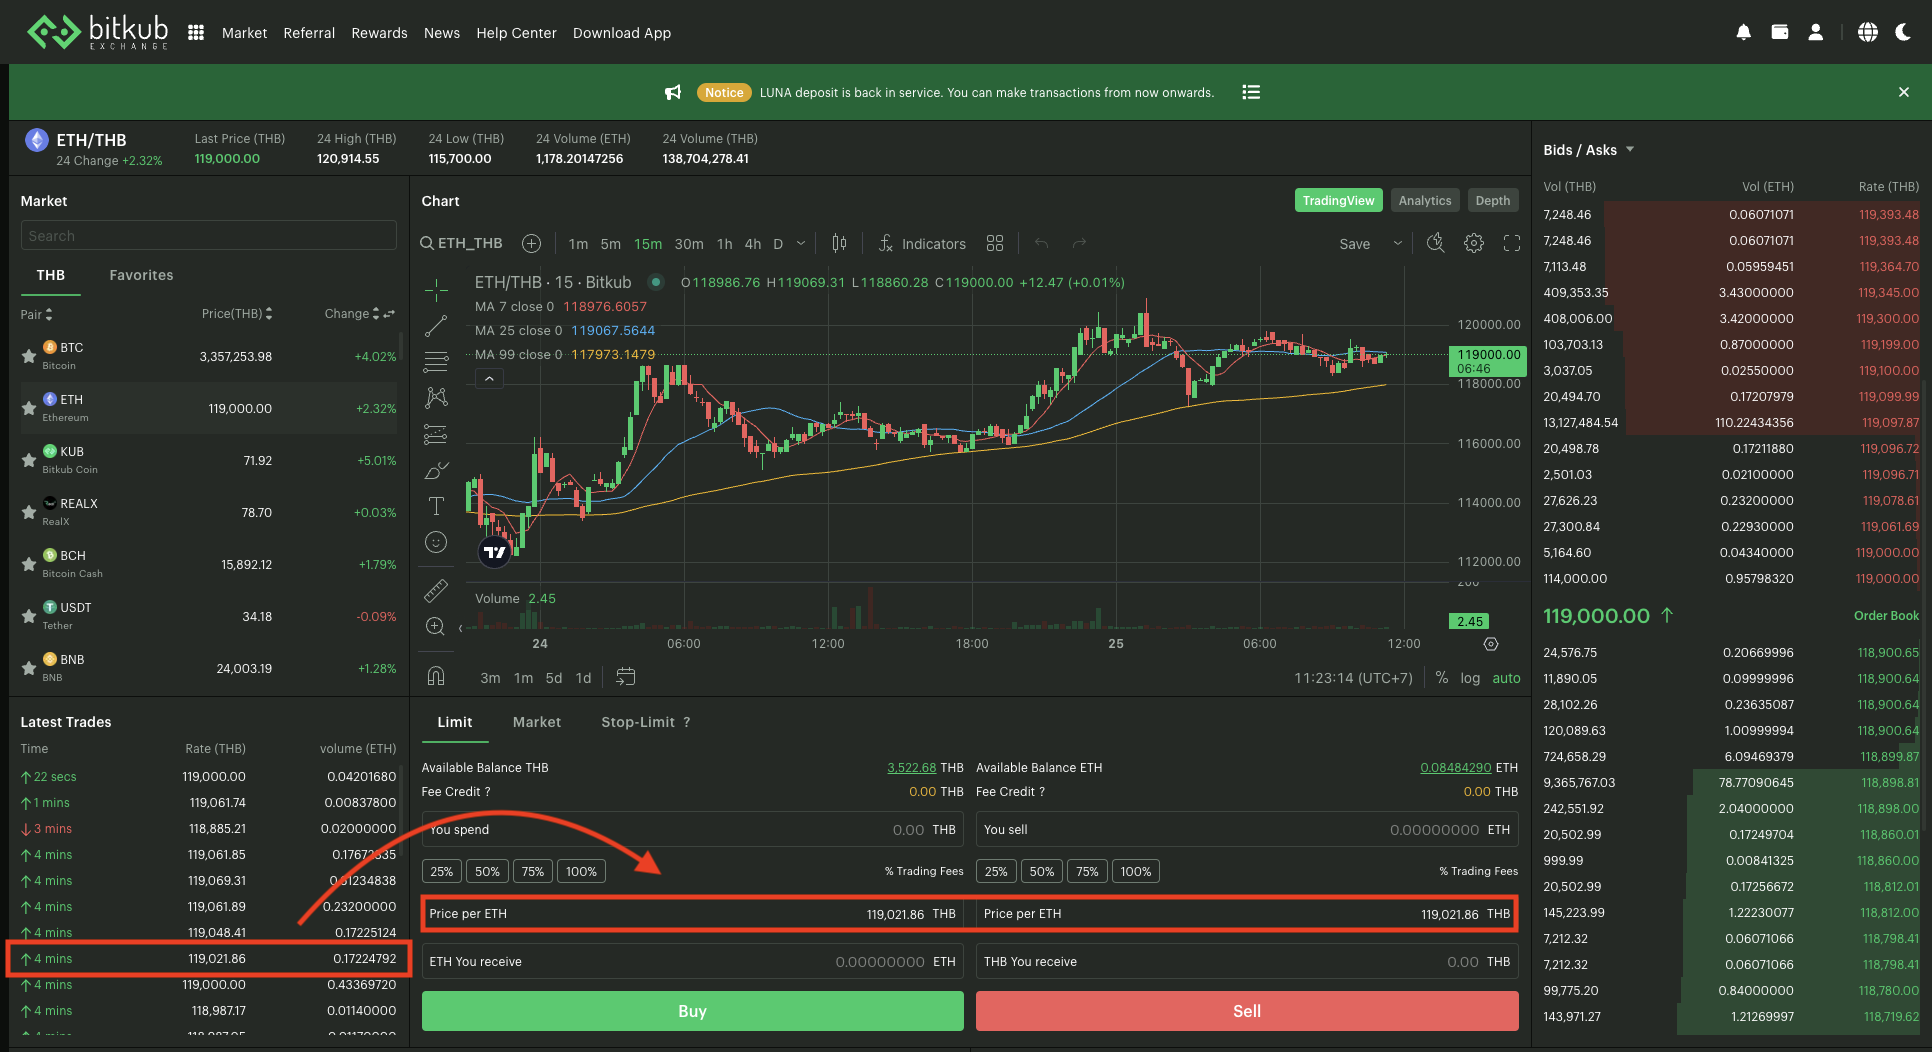Image resolution: width=1932 pixels, height=1052 pixels.
Task: Focus the market Search field
Action: [x=208, y=236]
